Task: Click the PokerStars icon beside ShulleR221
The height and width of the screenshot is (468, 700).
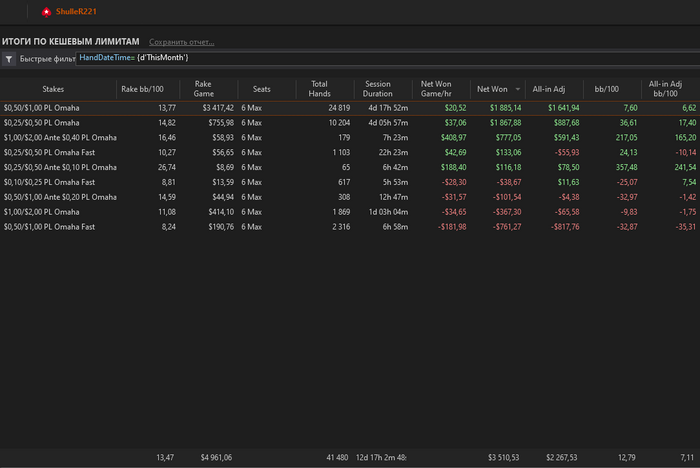Action: pos(45,12)
